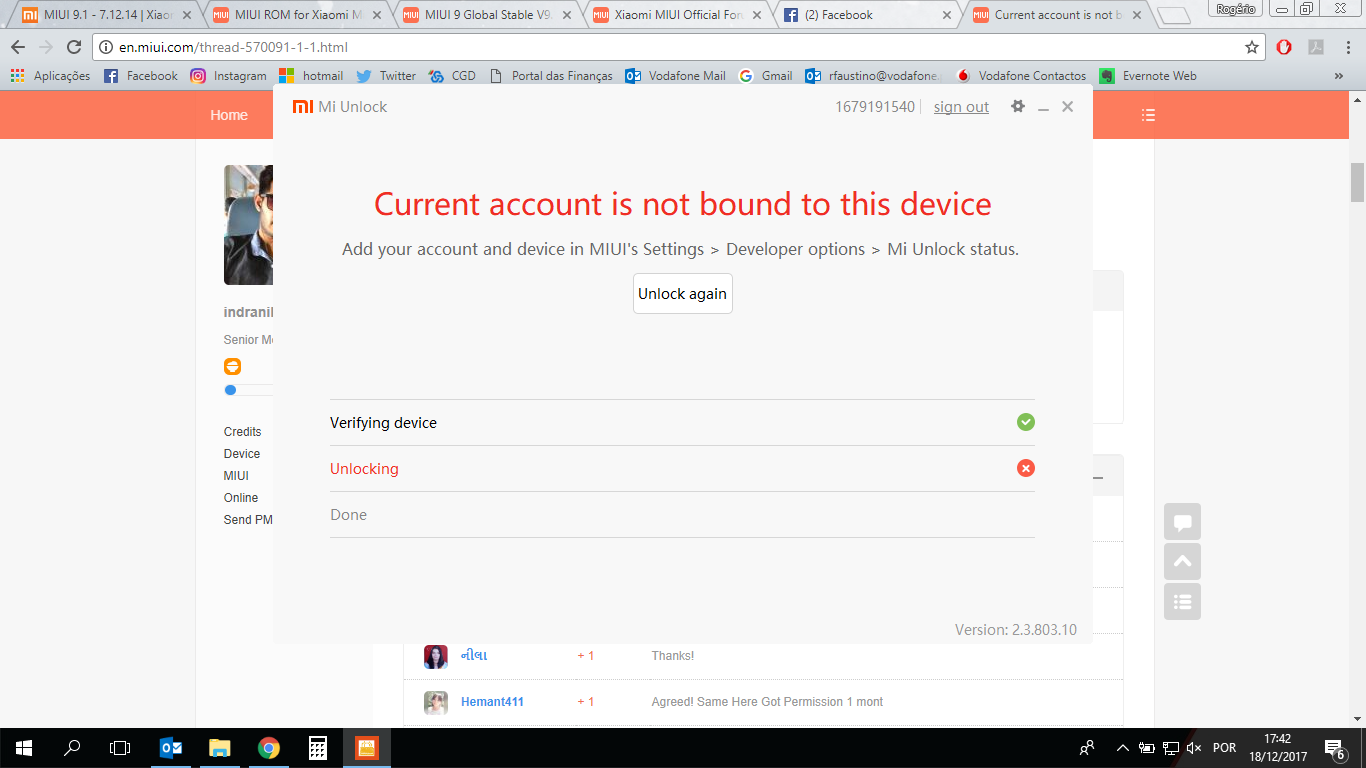Click Home in the forum navigation bar
Screen dimensions: 1366x768
[229, 115]
